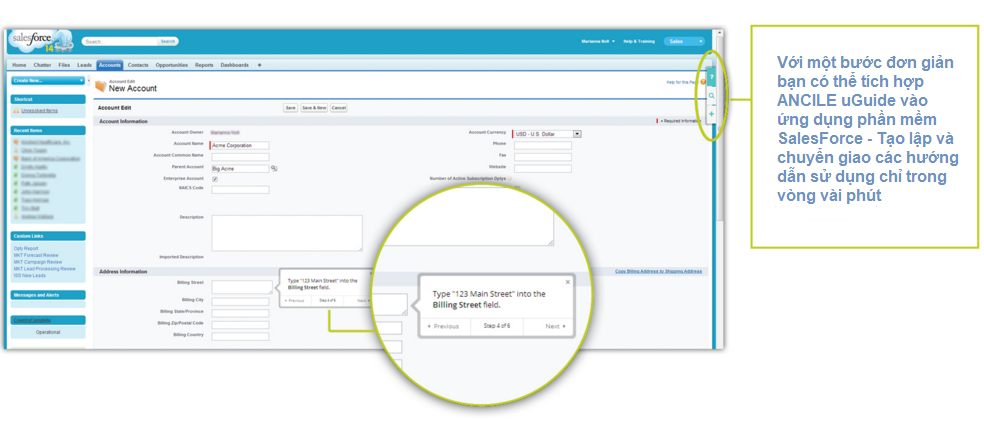
Task: Click the Parent Account field
Action: pos(240,168)
